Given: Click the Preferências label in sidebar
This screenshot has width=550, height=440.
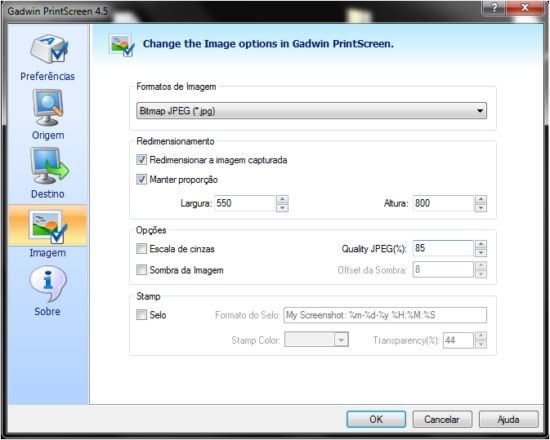Looking at the screenshot, I should 47,76.
